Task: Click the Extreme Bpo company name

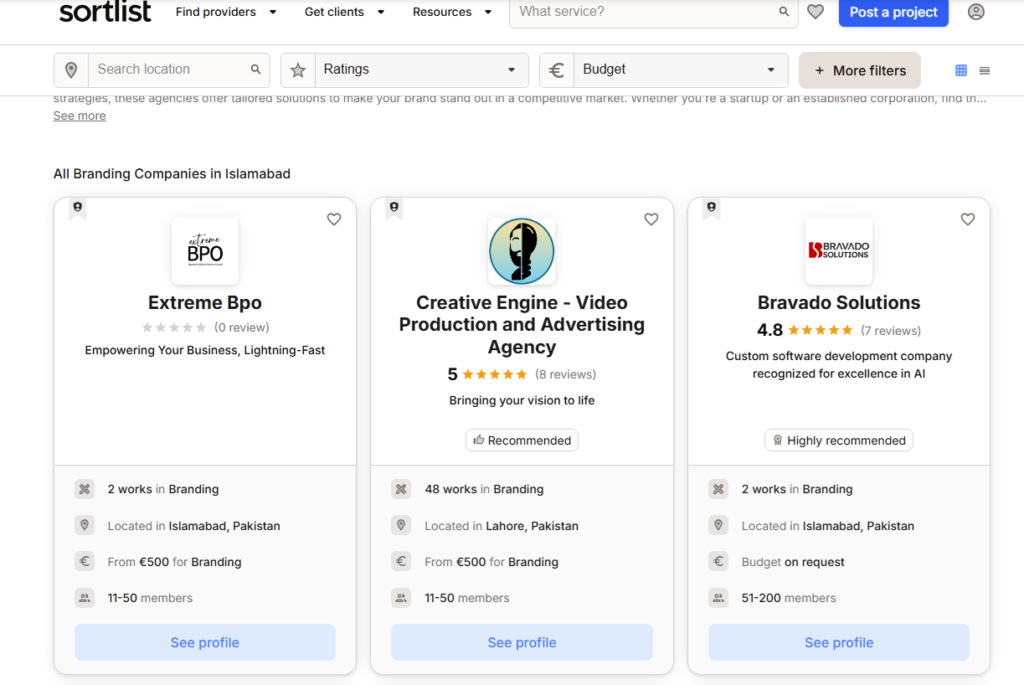Action: [205, 302]
